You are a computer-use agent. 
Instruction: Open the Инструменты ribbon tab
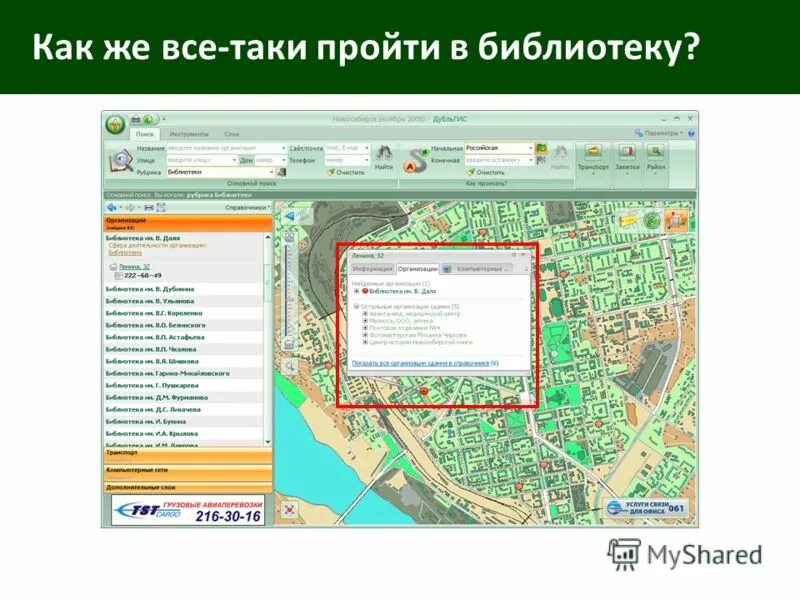[x=189, y=134]
